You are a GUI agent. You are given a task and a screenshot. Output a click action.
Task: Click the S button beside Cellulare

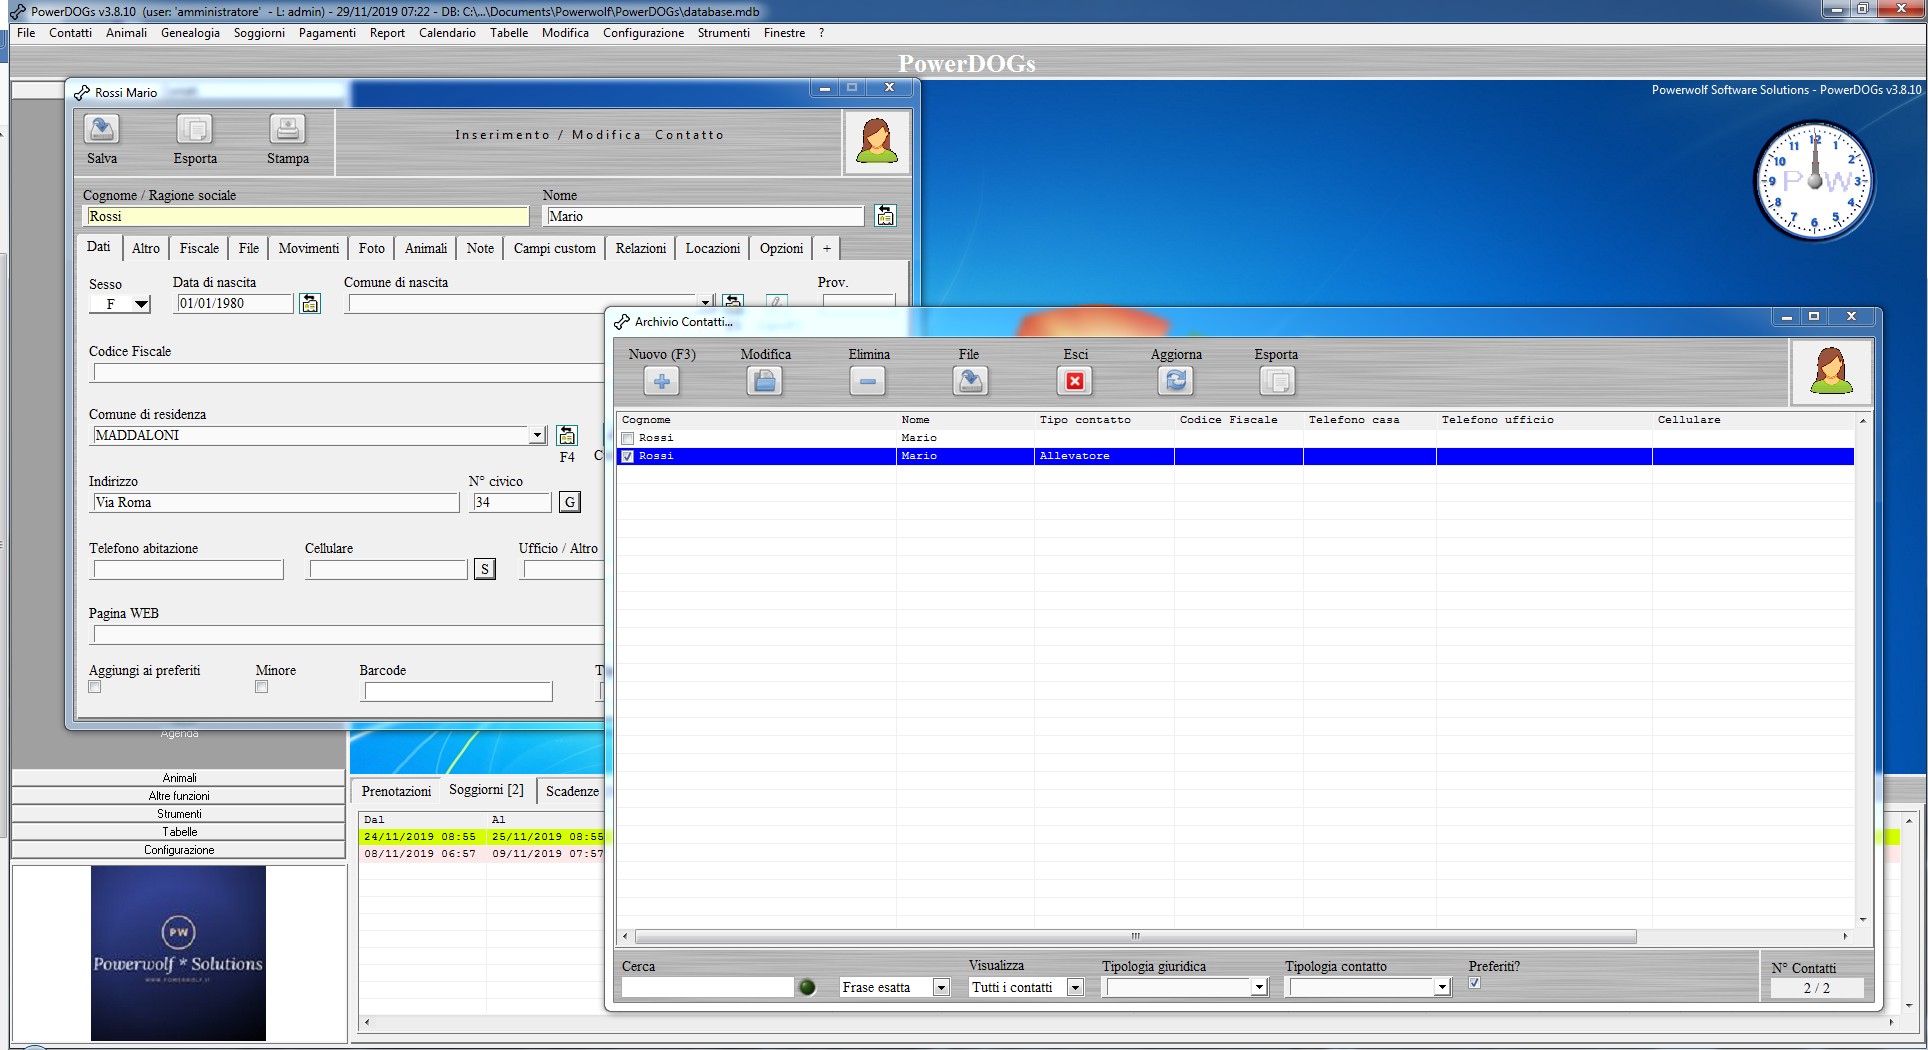click(485, 569)
